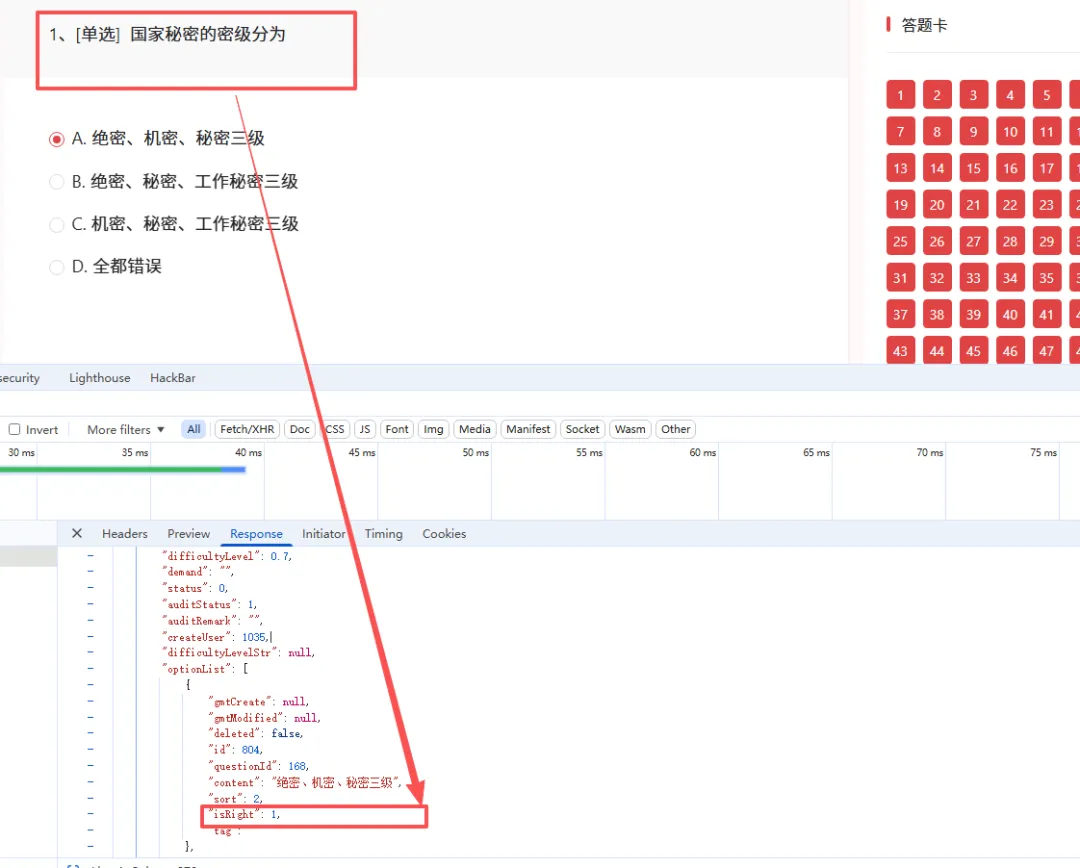Switch to the Cookies tab
Image resolution: width=1080 pixels, height=868 pixels.
(x=444, y=534)
